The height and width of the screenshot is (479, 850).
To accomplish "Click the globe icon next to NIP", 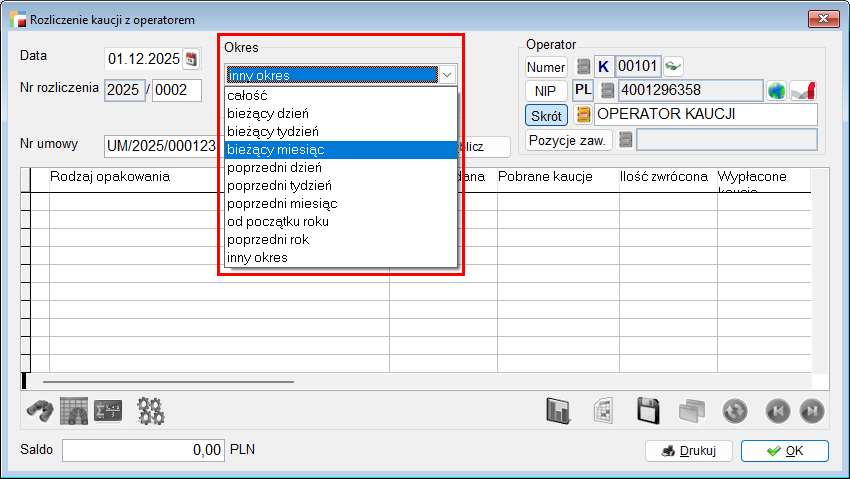I will tap(777, 91).
